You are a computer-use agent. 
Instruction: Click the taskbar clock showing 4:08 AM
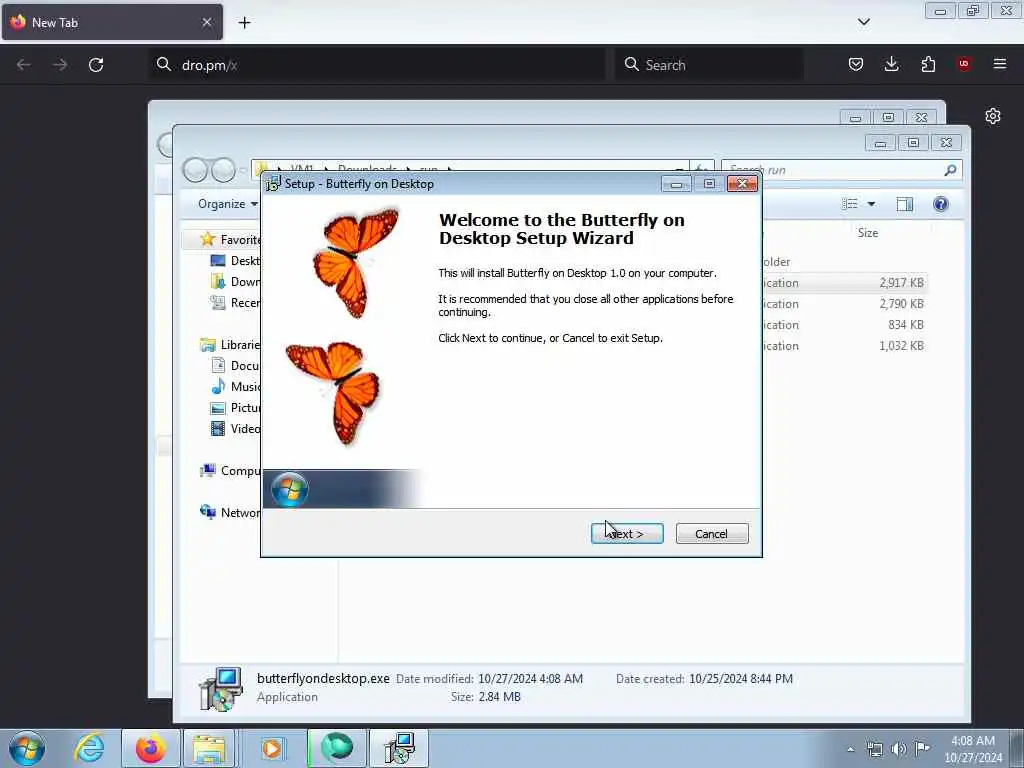tap(973, 748)
